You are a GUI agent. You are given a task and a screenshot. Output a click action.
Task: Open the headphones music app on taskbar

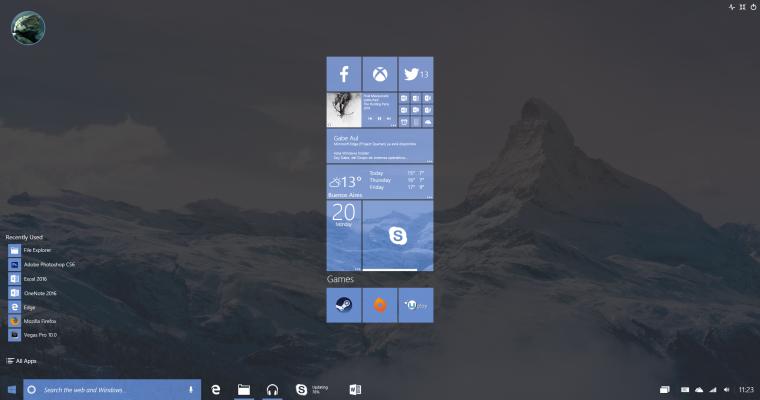coord(272,390)
